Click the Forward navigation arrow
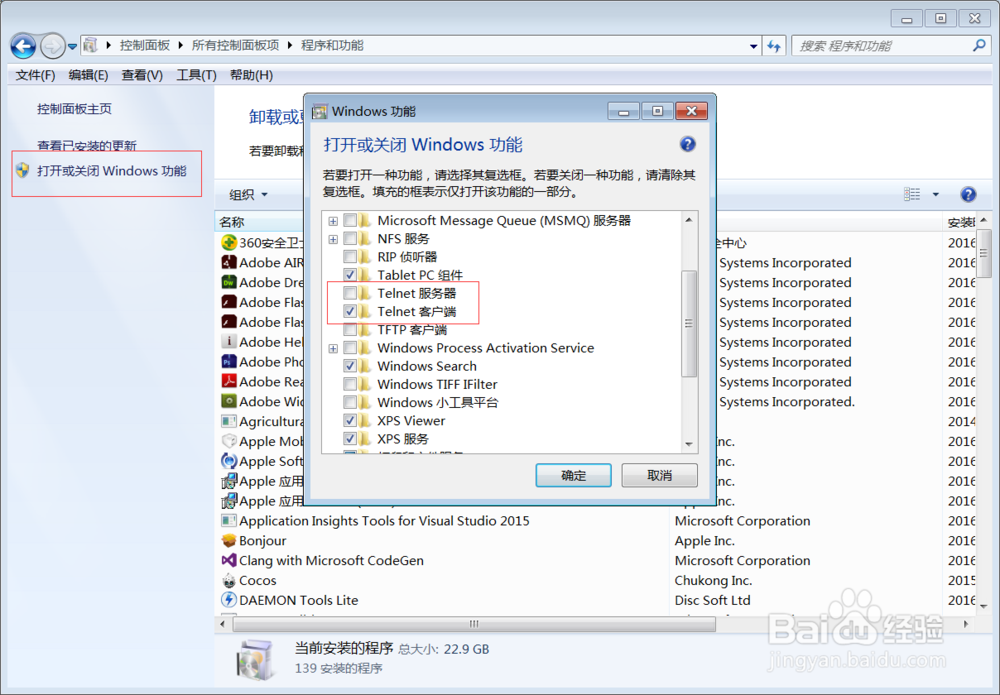 coord(52,46)
